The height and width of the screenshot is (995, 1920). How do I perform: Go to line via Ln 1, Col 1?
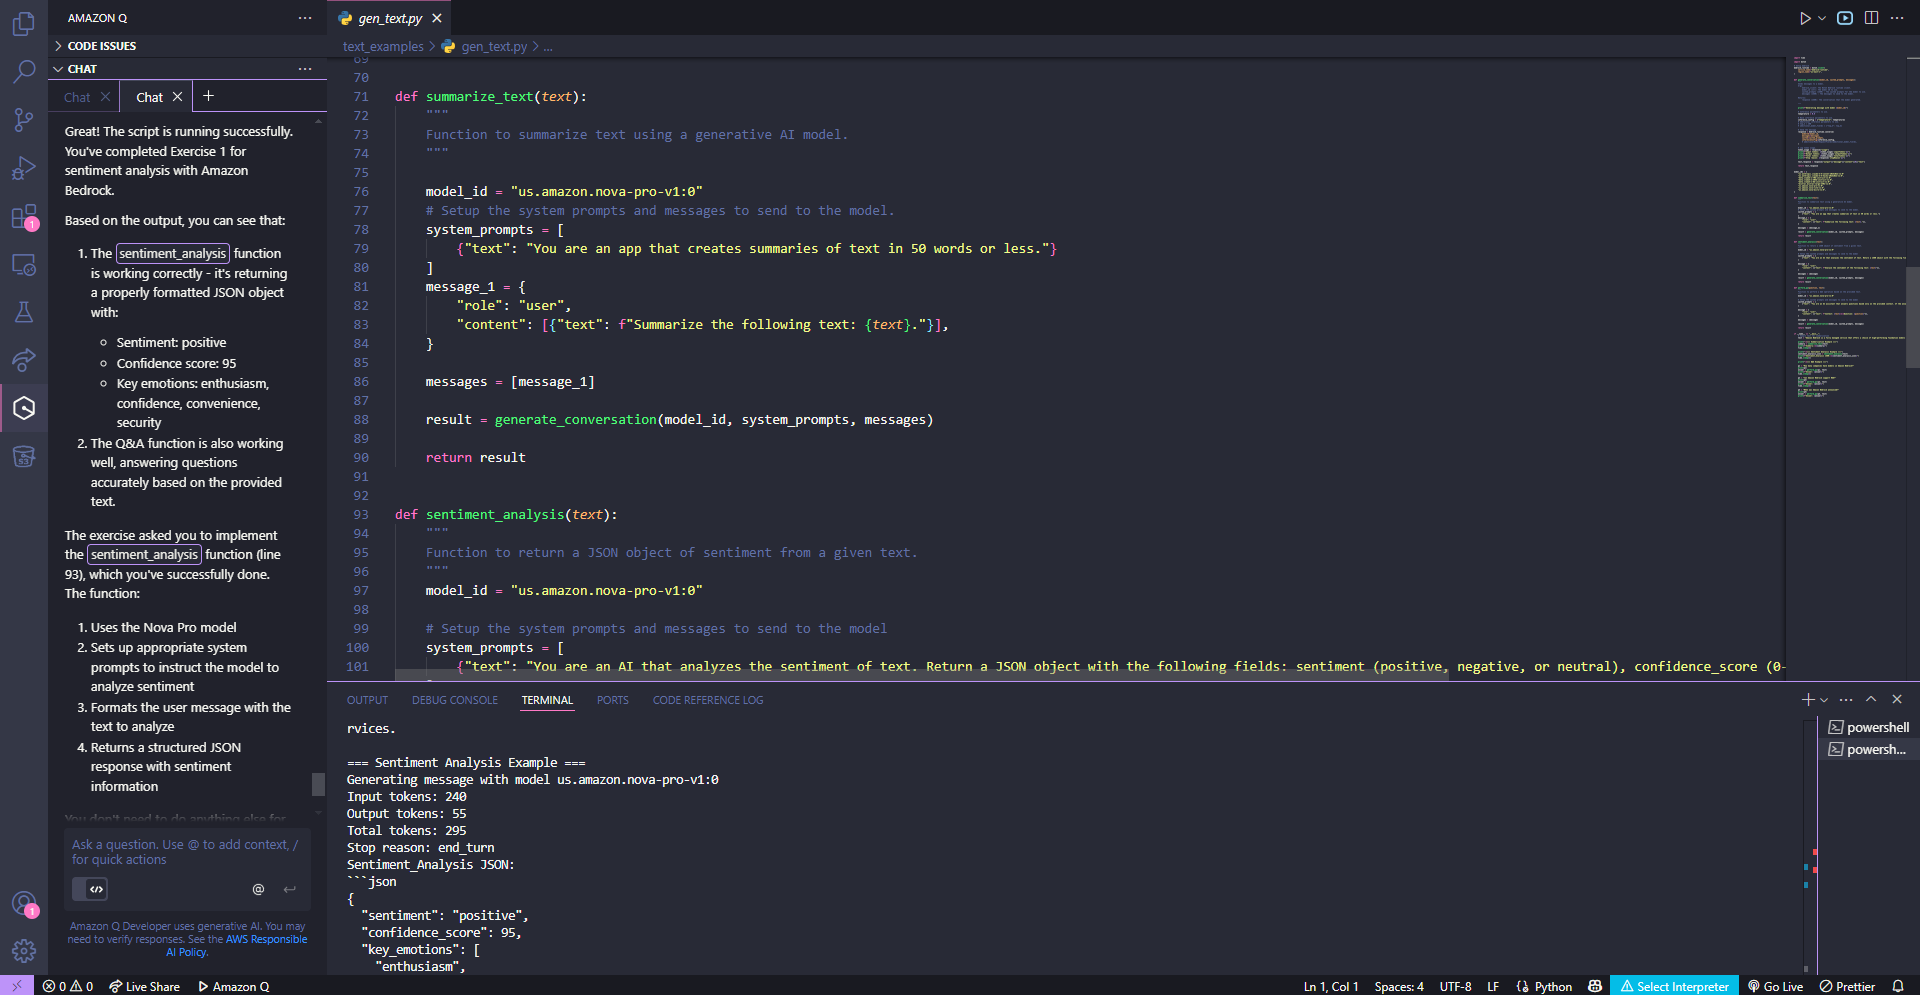(1331, 986)
